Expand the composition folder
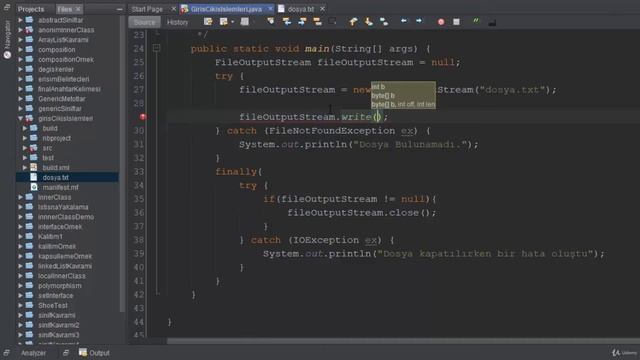 [20, 49]
